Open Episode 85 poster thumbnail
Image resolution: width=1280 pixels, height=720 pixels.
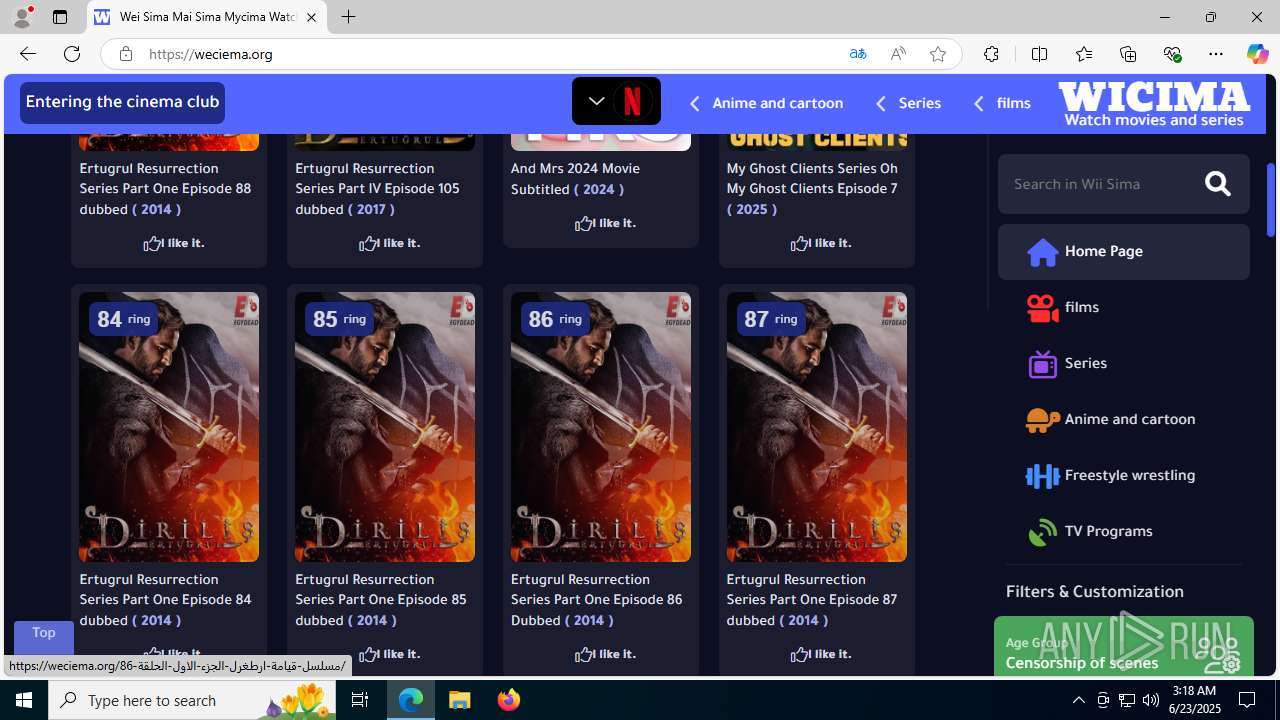[385, 427]
